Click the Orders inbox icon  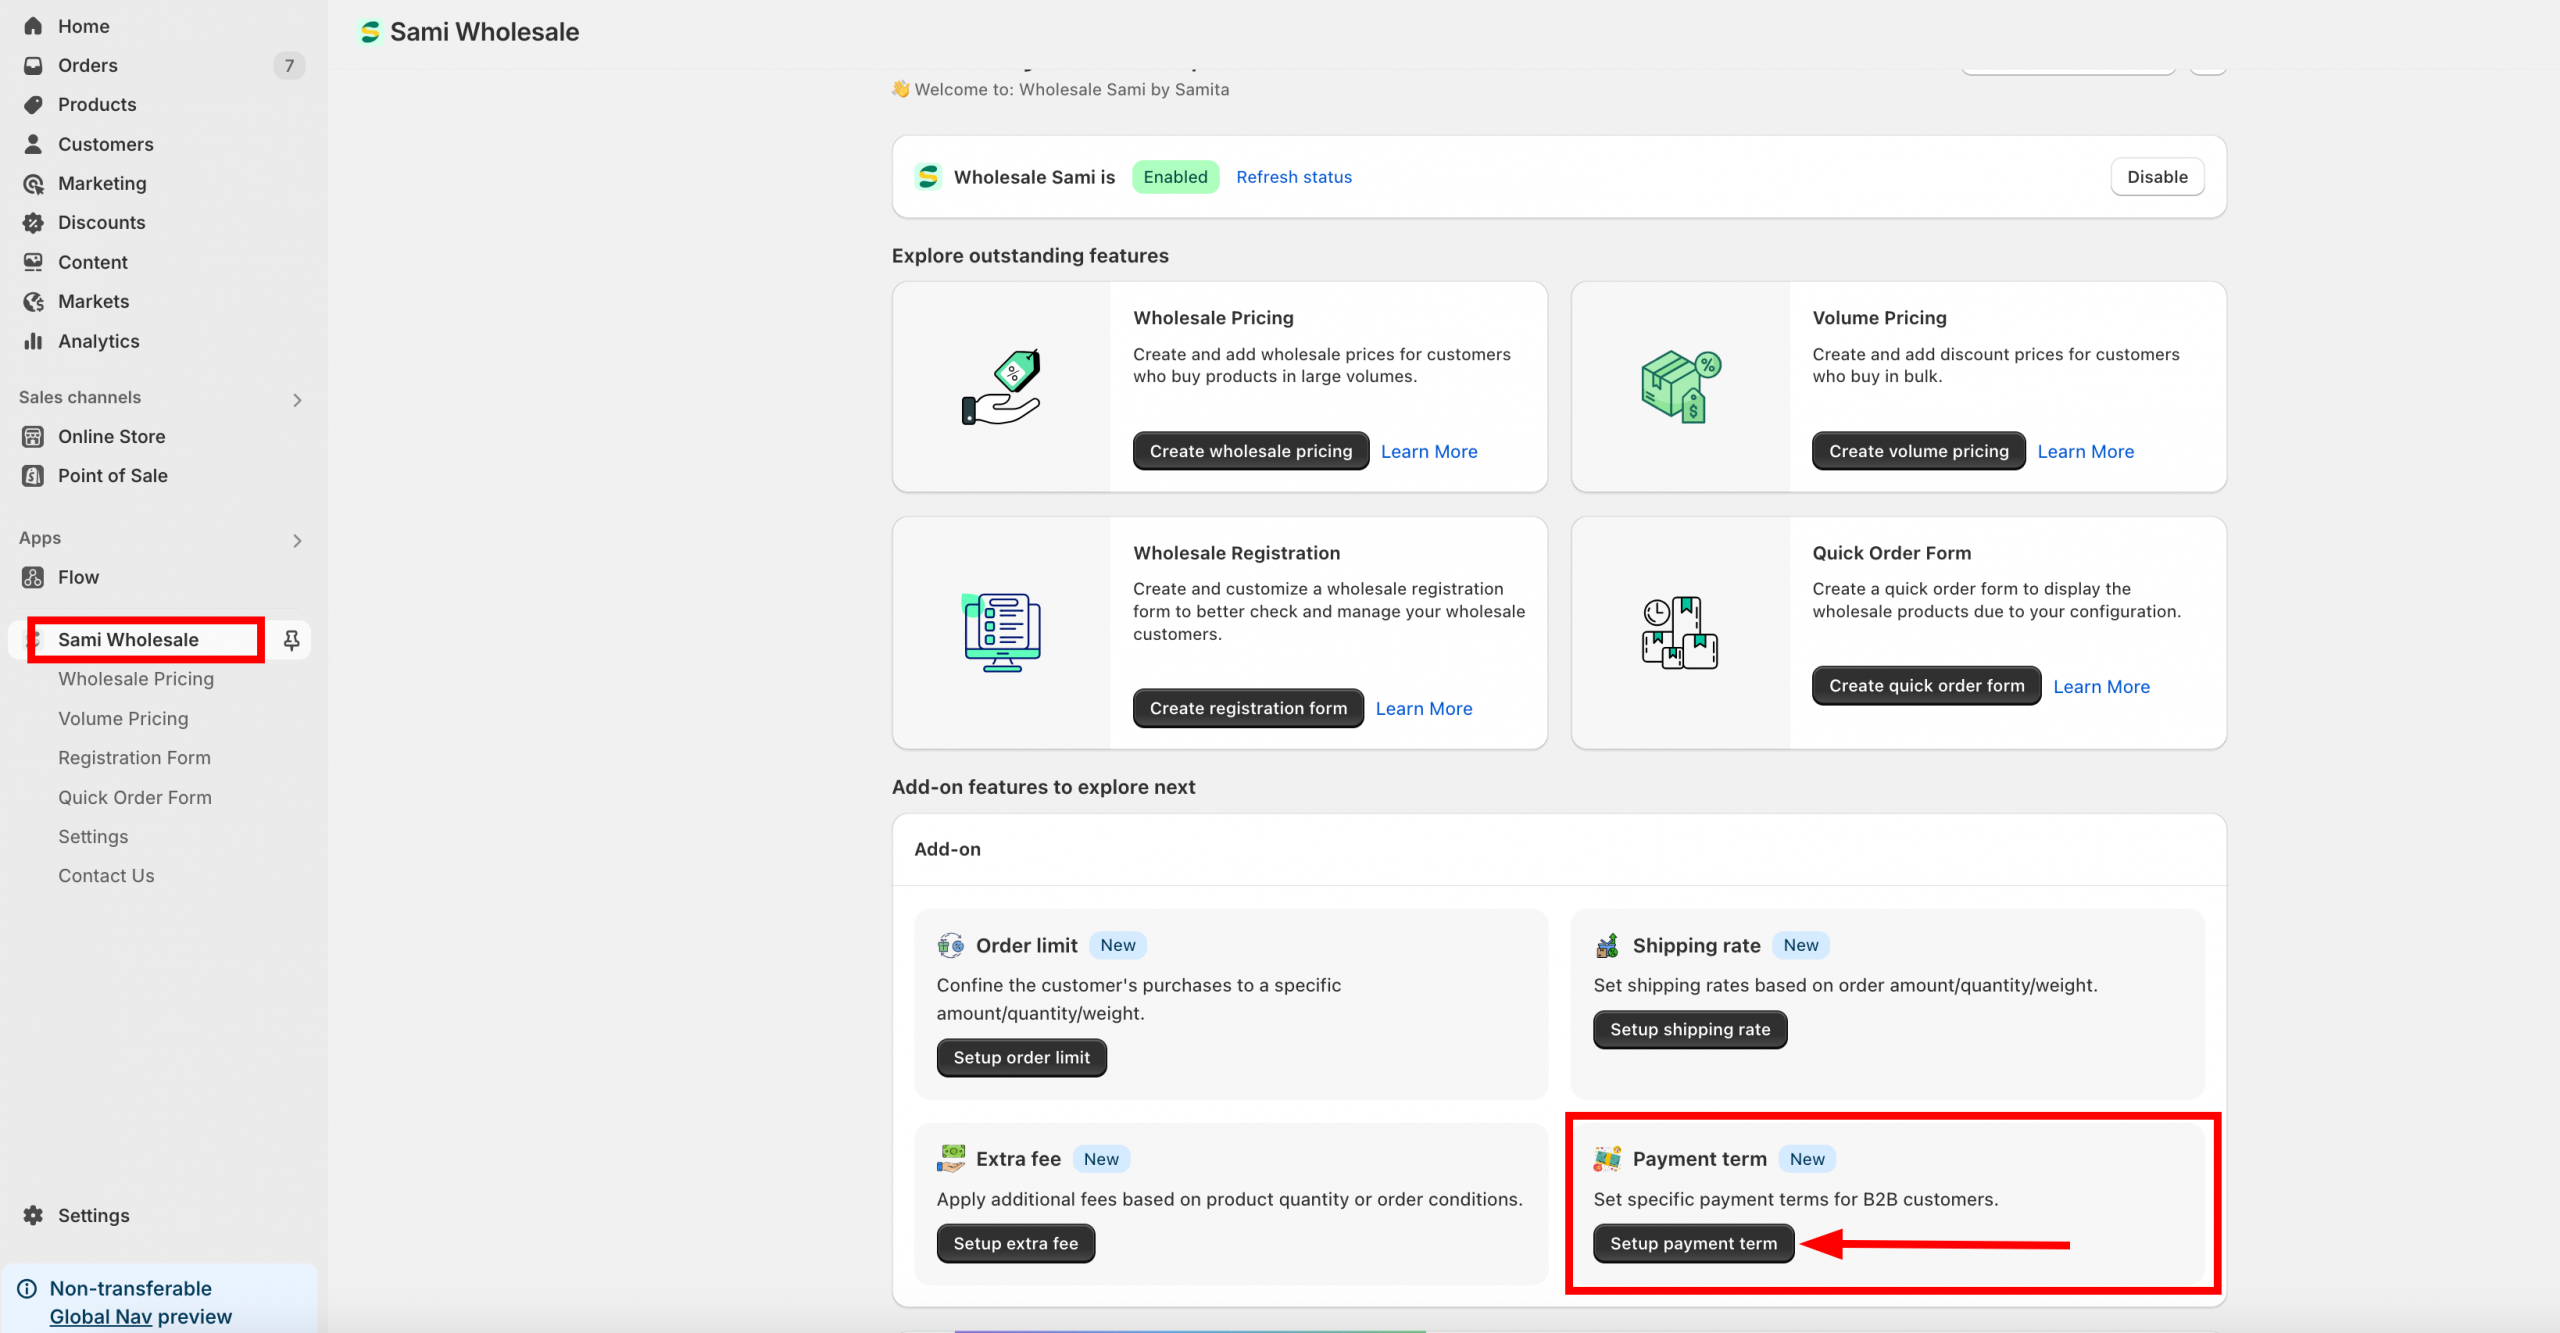[x=33, y=65]
